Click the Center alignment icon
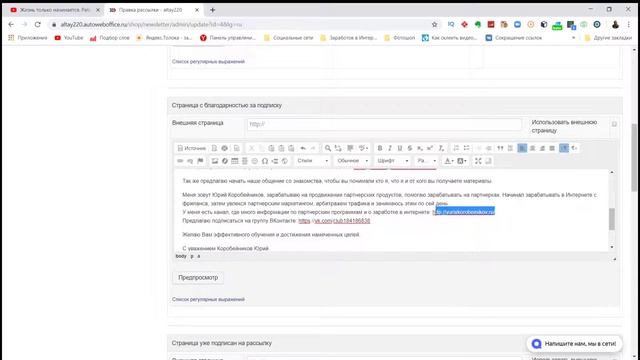 coord(532,148)
